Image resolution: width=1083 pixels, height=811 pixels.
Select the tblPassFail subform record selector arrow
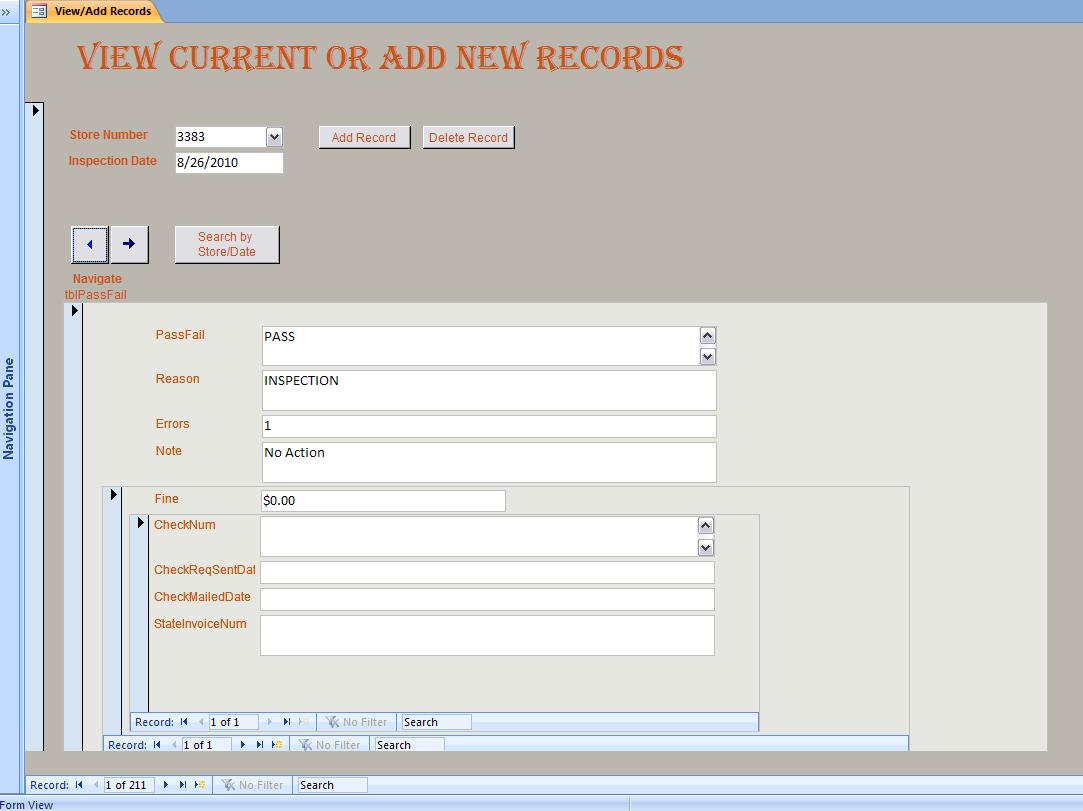click(x=74, y=311)
